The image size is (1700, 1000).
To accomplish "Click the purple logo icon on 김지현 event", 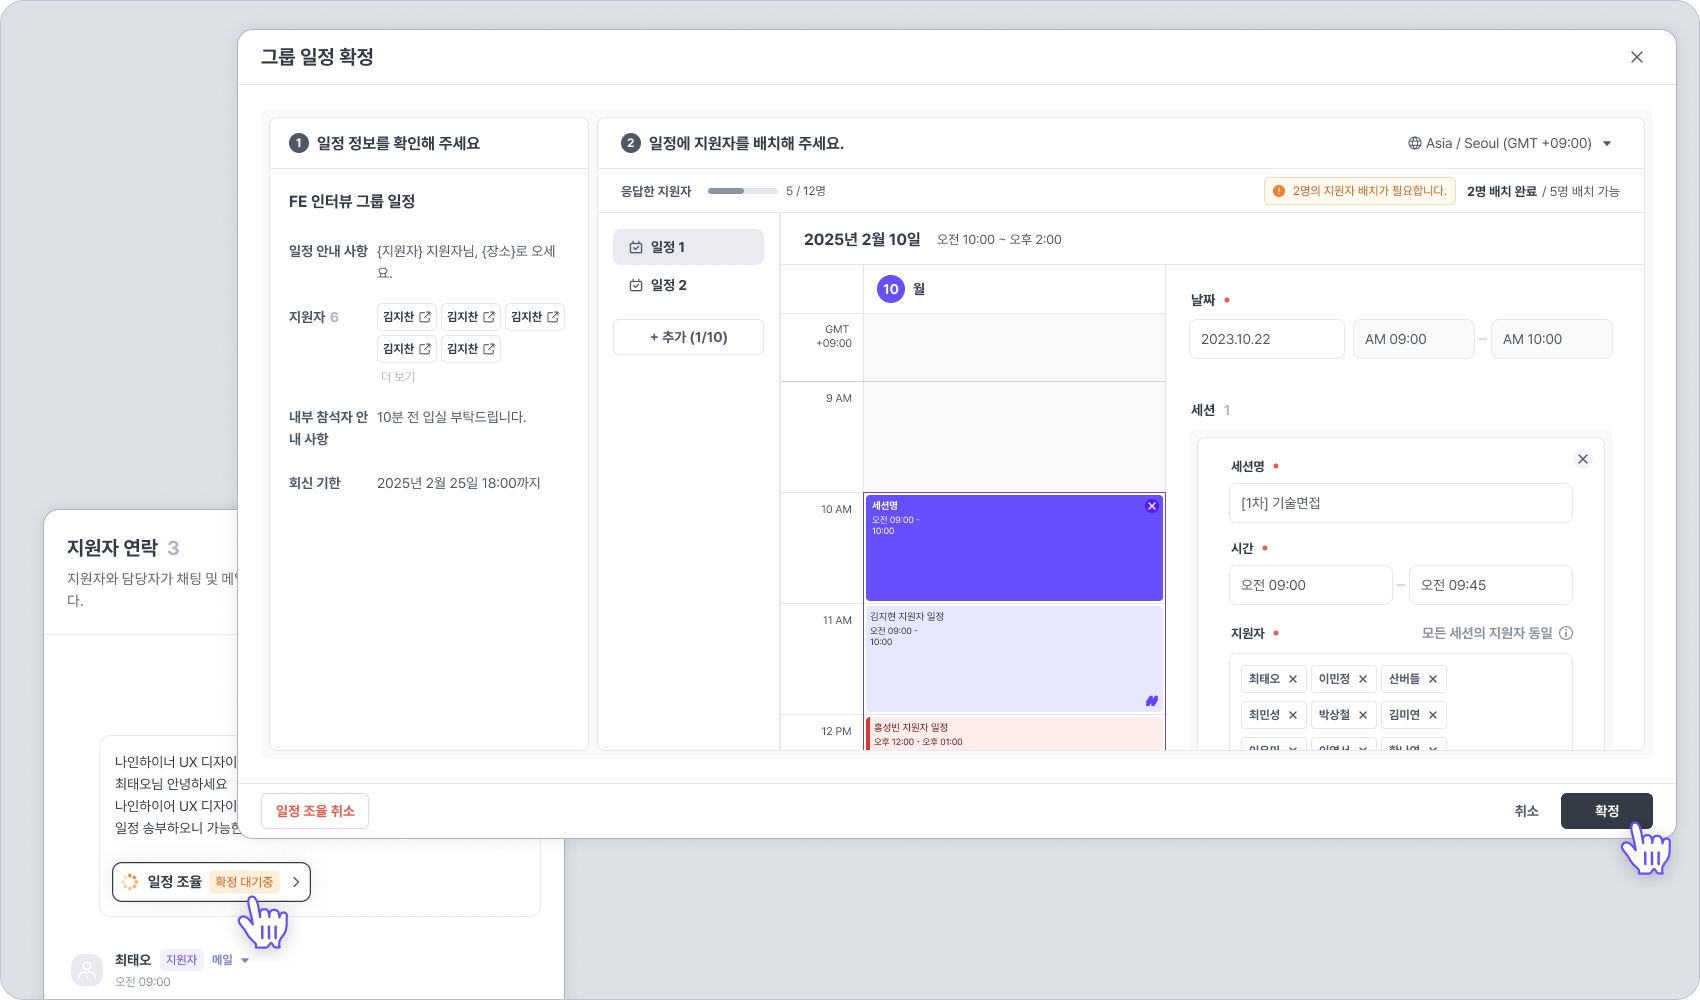I will [x=1152, y=701].
